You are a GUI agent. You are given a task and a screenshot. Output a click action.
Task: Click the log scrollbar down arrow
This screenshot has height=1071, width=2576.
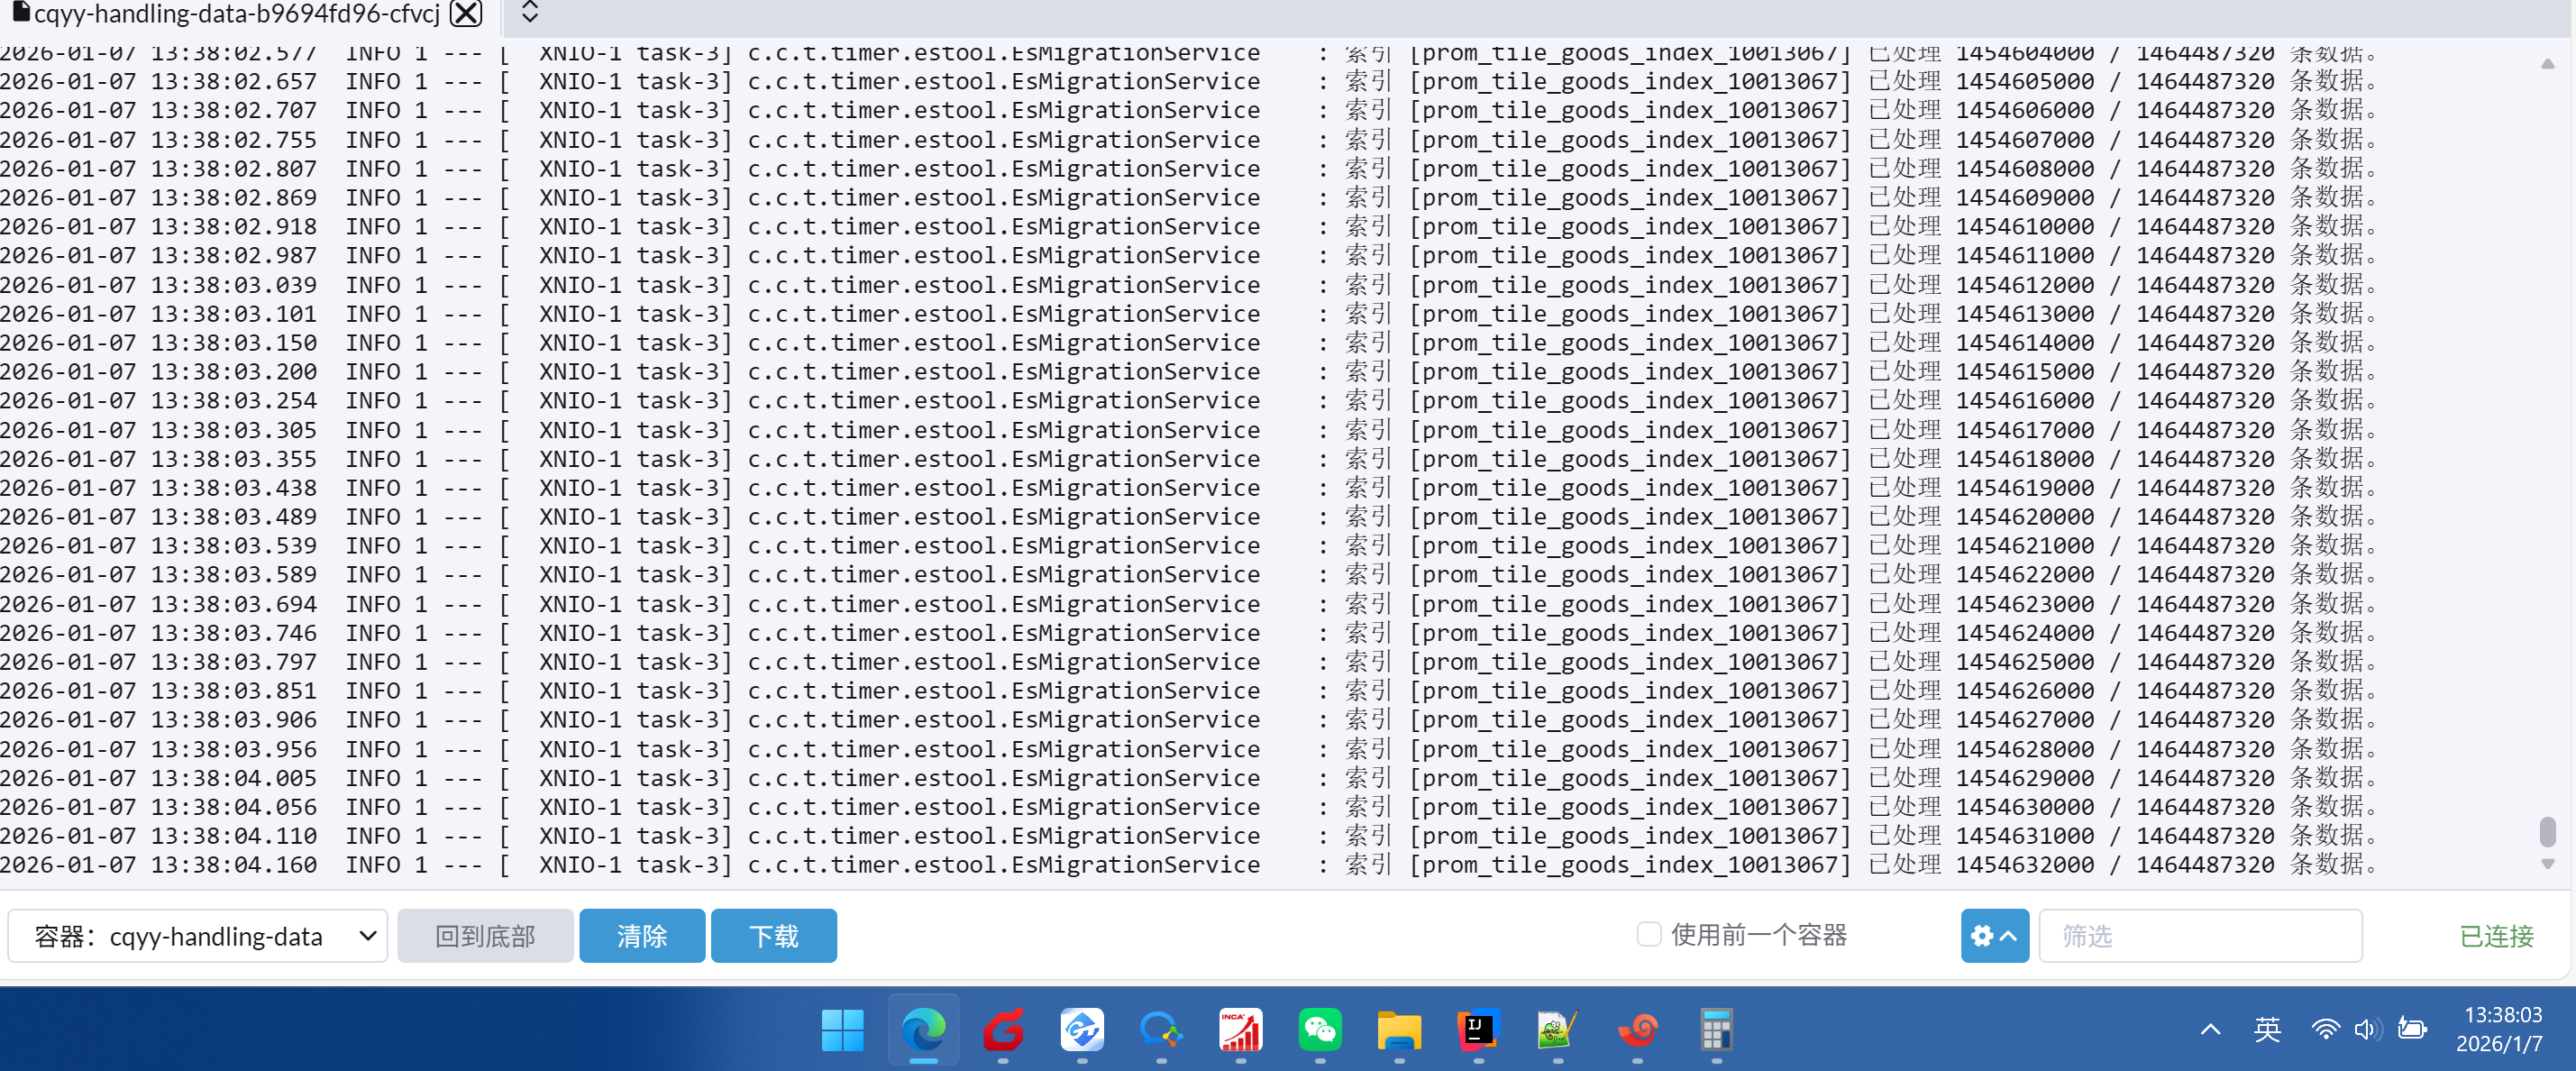pyautogui.click(x=2547, y=864)
